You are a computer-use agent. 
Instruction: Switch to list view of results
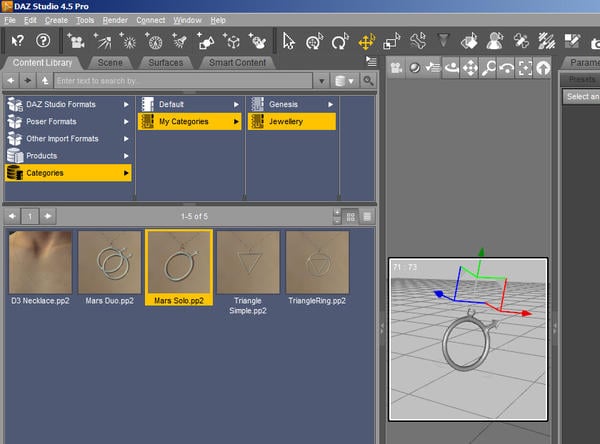point(367,217)
